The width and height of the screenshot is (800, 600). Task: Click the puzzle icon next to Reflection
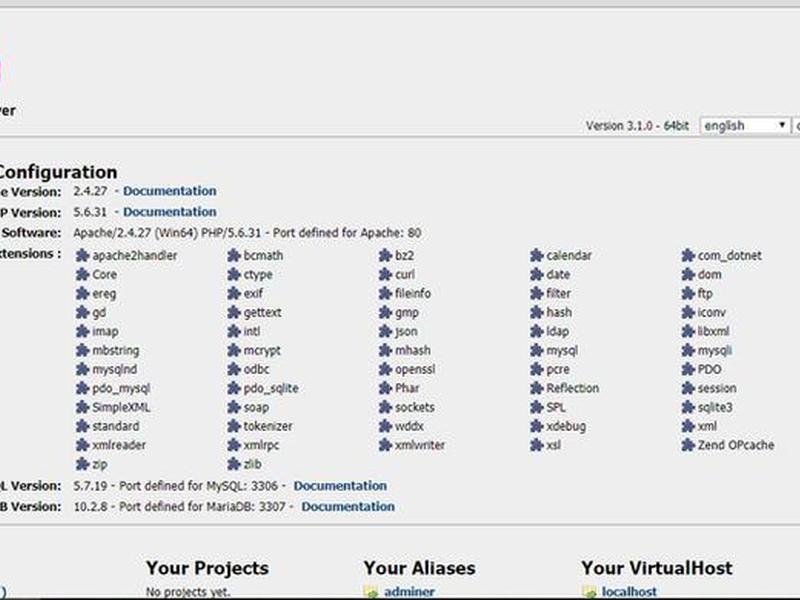(x=536, y=388)
